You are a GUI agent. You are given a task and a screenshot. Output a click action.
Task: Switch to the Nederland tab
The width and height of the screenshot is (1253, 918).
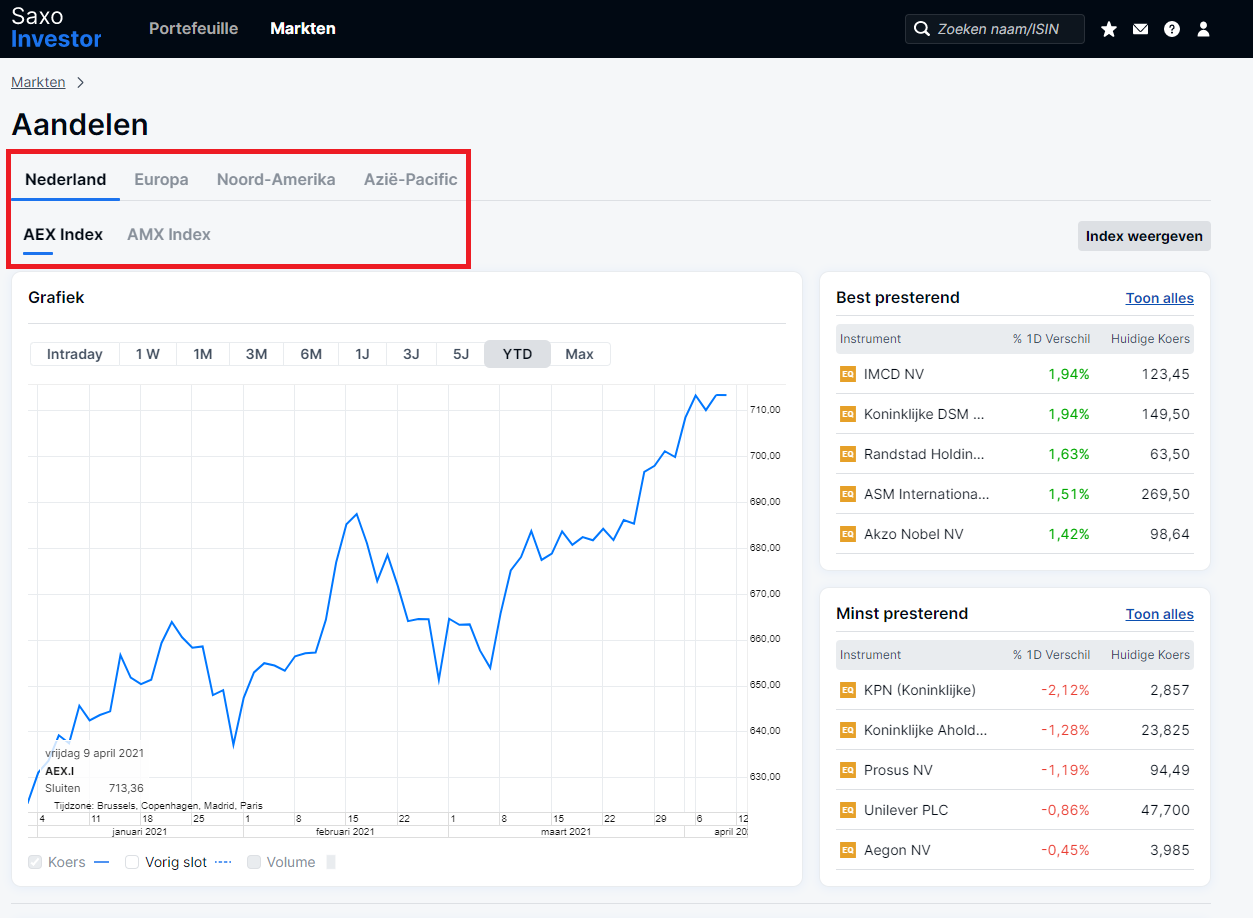(66, 180)
